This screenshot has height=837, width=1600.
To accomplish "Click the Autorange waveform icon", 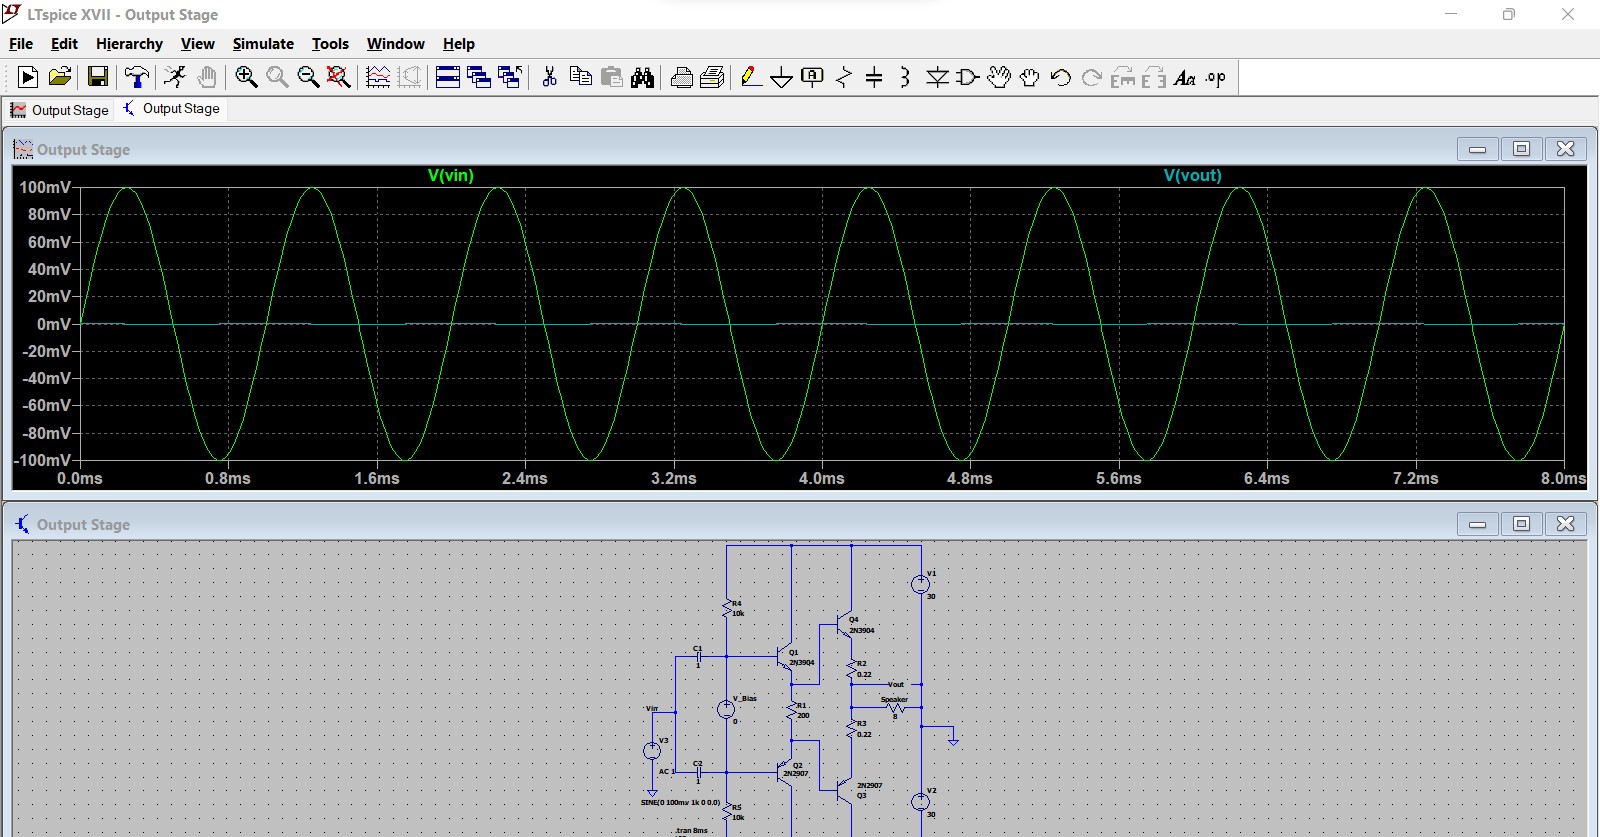I will click(378, 77).
